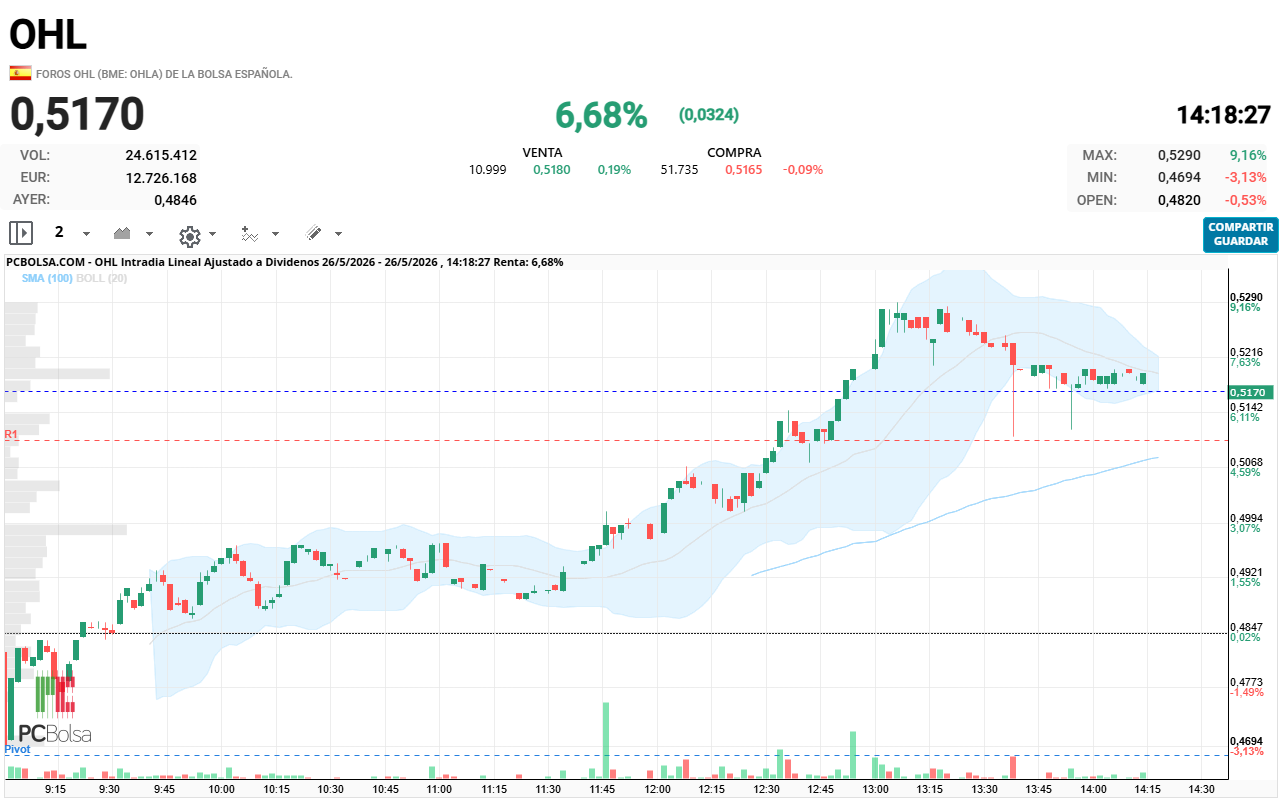
Task: Click the EUR value 12.726.168
Action: (x=161, y=178)
